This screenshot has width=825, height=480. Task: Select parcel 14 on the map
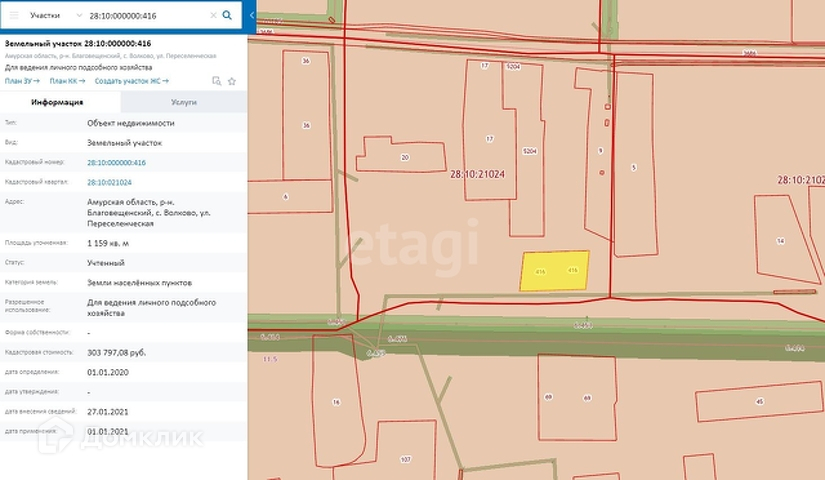point(785,239)
